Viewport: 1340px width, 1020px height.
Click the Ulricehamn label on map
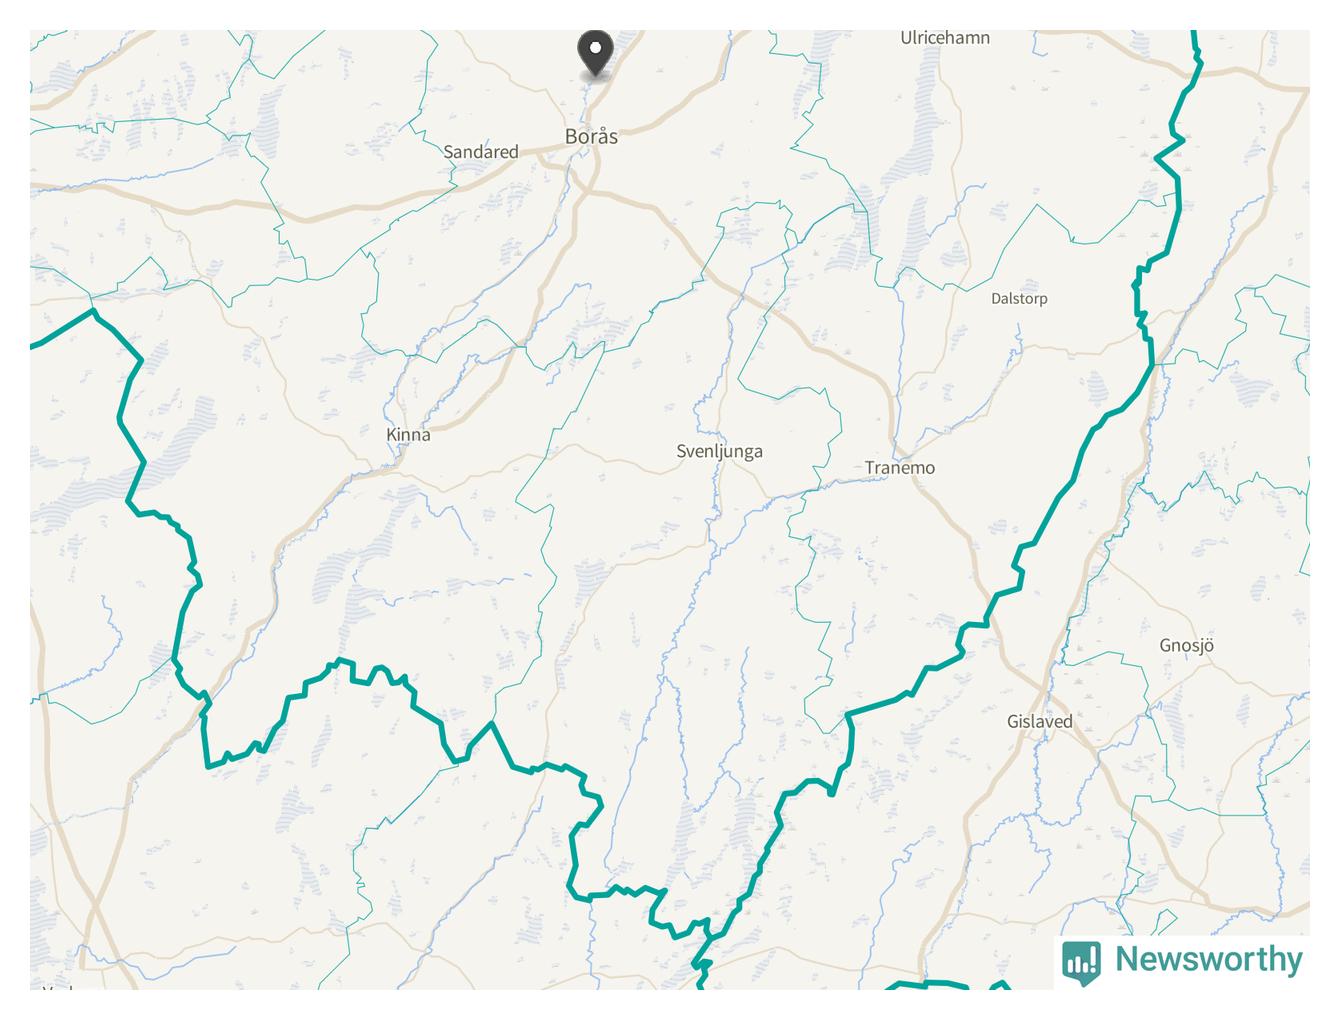[945, 38]
